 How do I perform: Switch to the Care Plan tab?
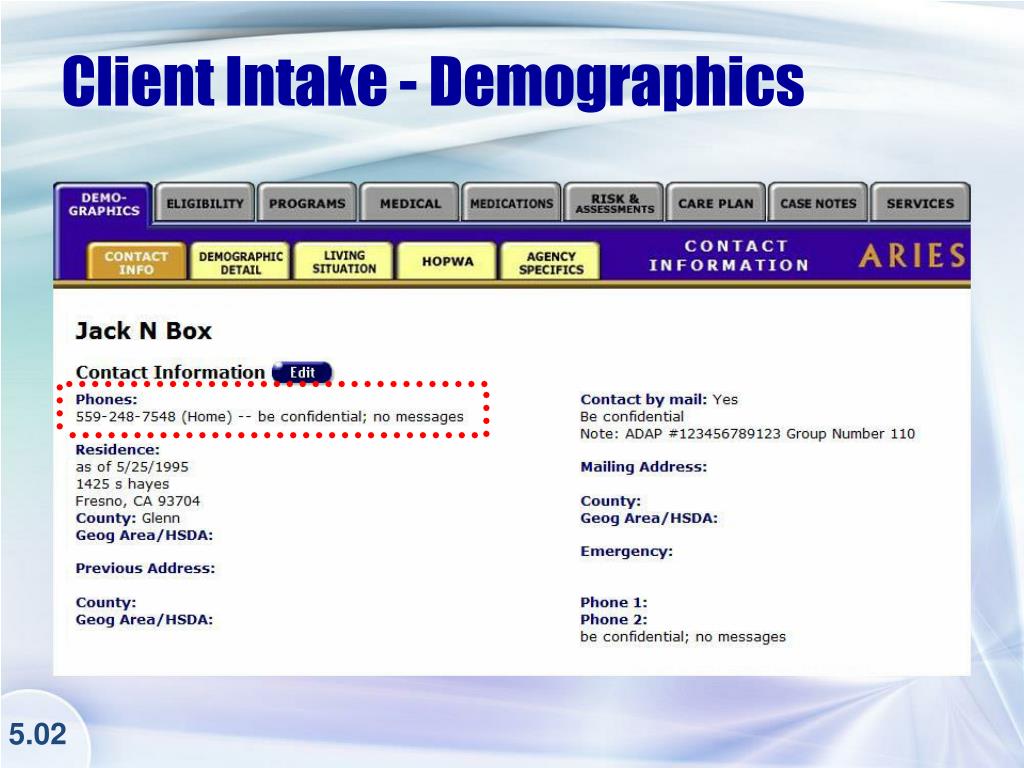coord(716,203)
